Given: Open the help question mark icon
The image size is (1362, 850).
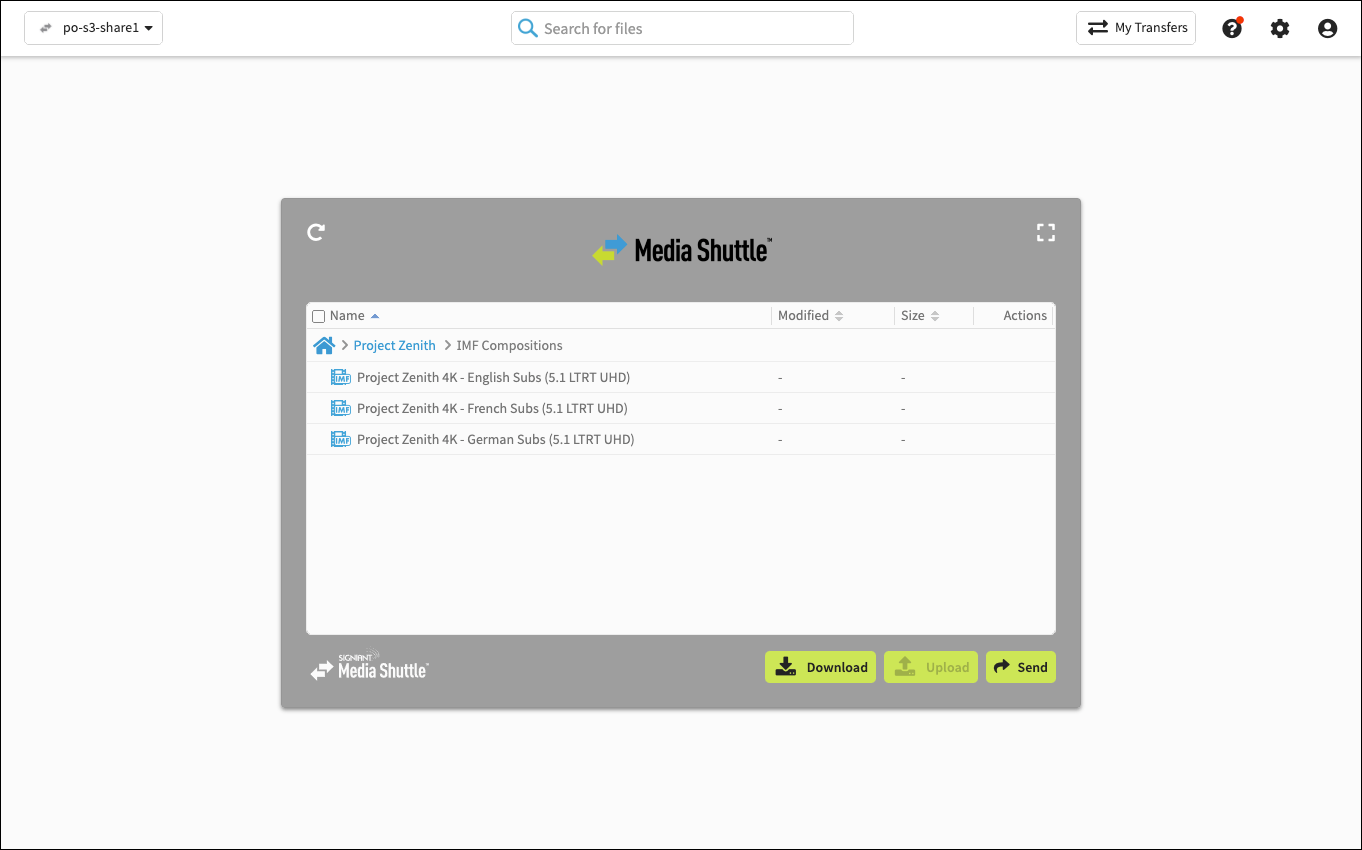Looking at the screenshot, I should click(1232, 28).
